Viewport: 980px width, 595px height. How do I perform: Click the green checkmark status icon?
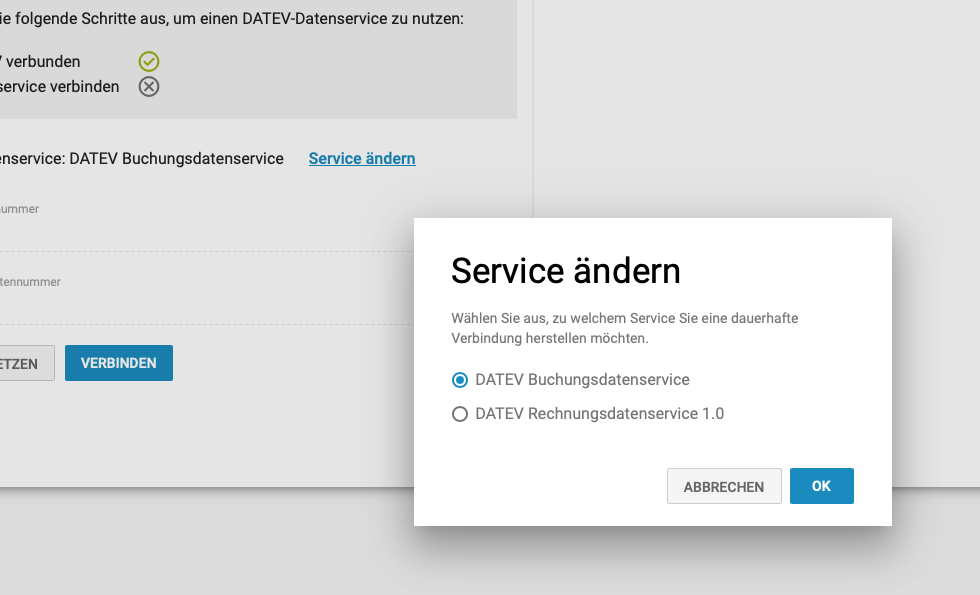[149, 61]
